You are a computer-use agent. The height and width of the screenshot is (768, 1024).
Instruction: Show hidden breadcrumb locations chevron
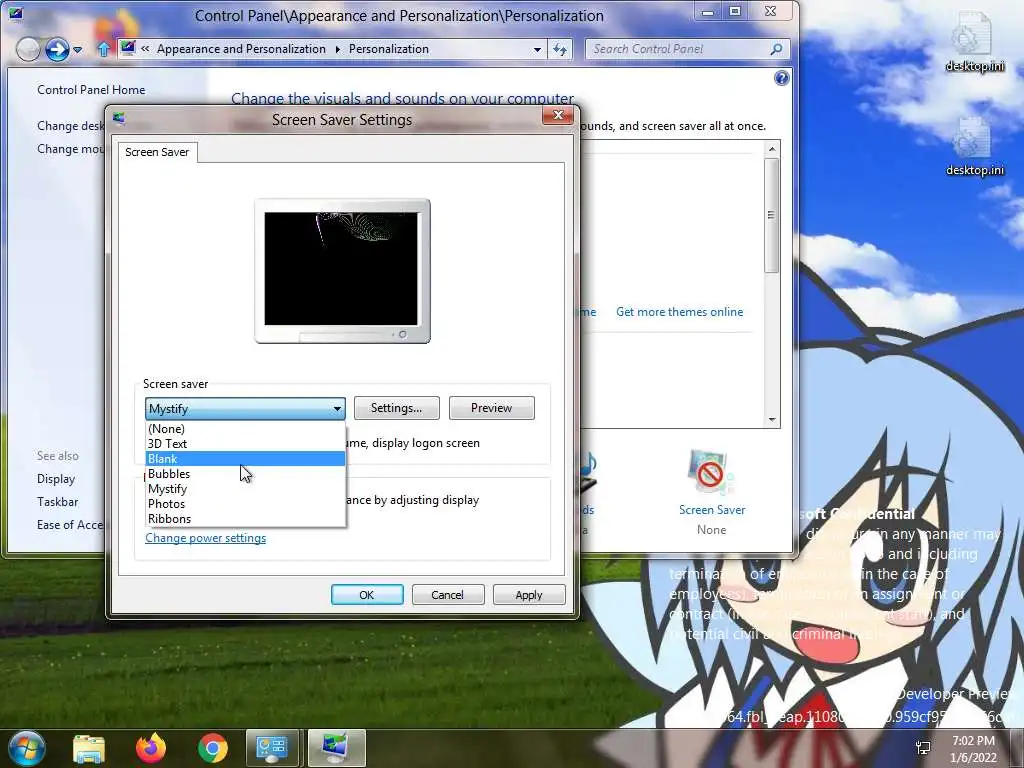click(145, 49)
